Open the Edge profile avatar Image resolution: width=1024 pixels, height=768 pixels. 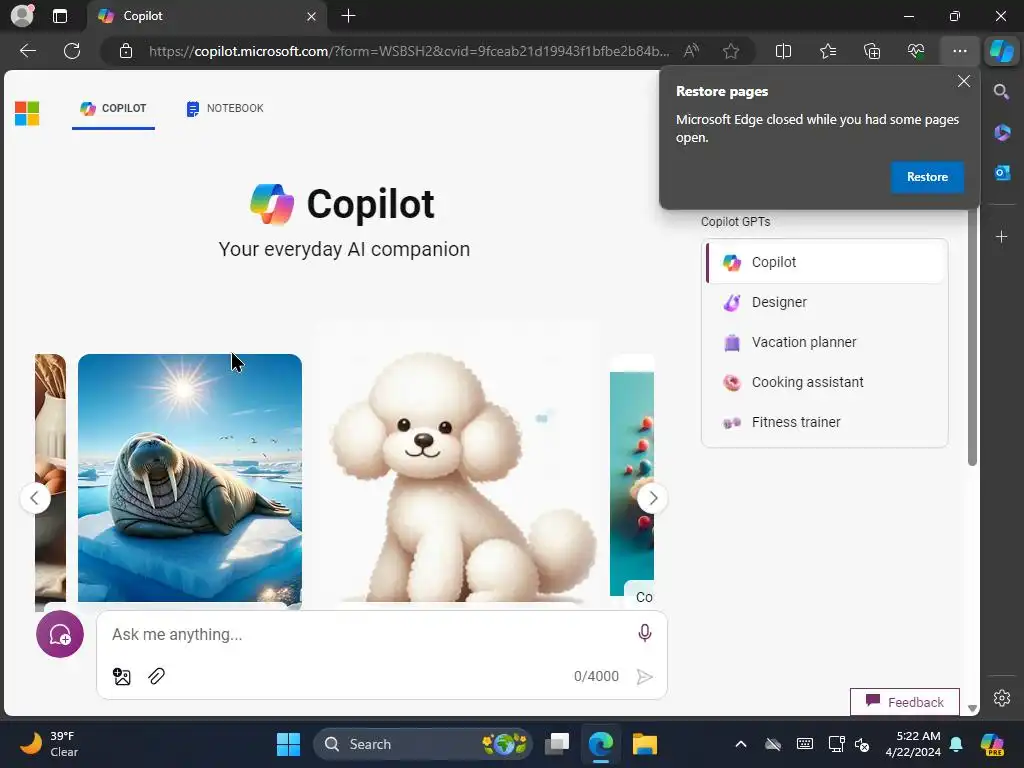tap(22, 16)
